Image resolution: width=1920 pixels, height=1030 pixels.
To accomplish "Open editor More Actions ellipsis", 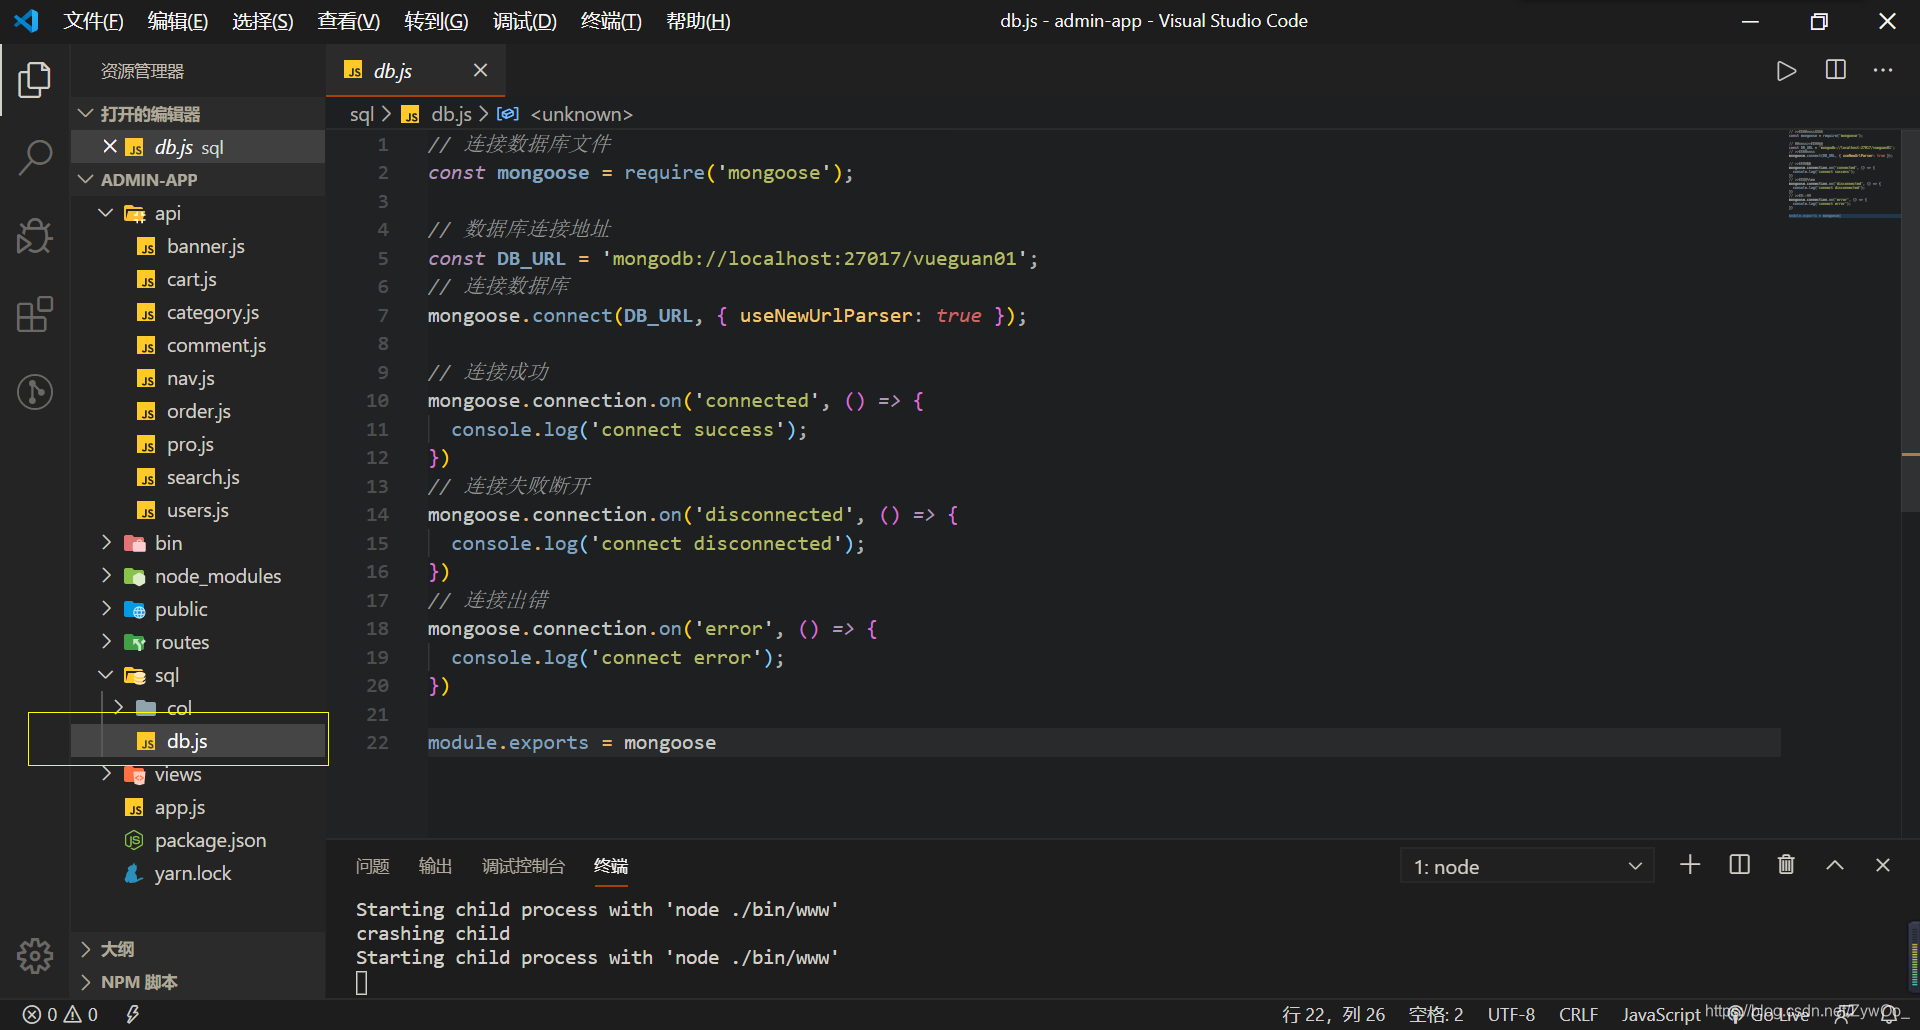I will click(x=1883, y=70).
